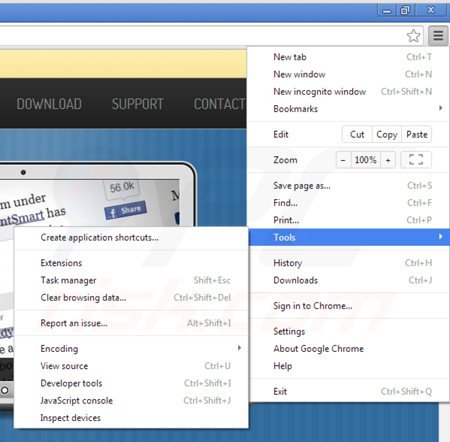
Task: Click the 56.0k share count bubble
Action: (122, 188)
